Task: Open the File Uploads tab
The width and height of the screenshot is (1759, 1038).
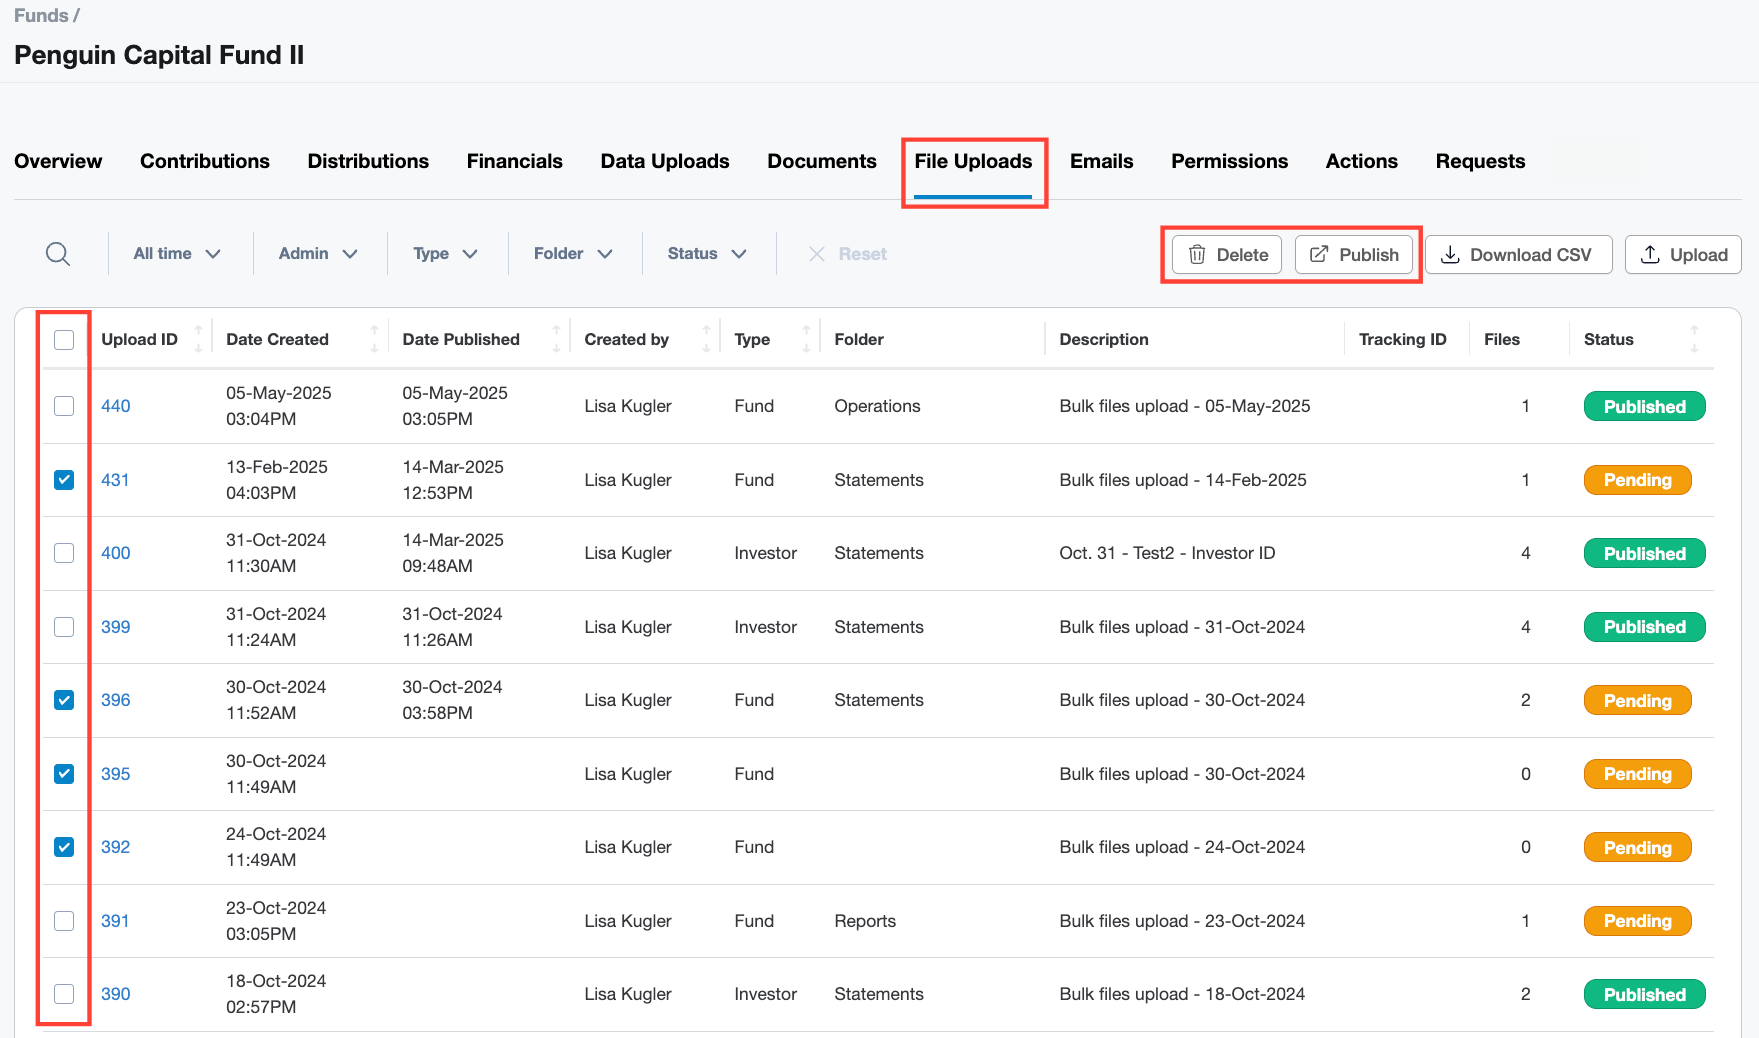Action: click(973, 161)
